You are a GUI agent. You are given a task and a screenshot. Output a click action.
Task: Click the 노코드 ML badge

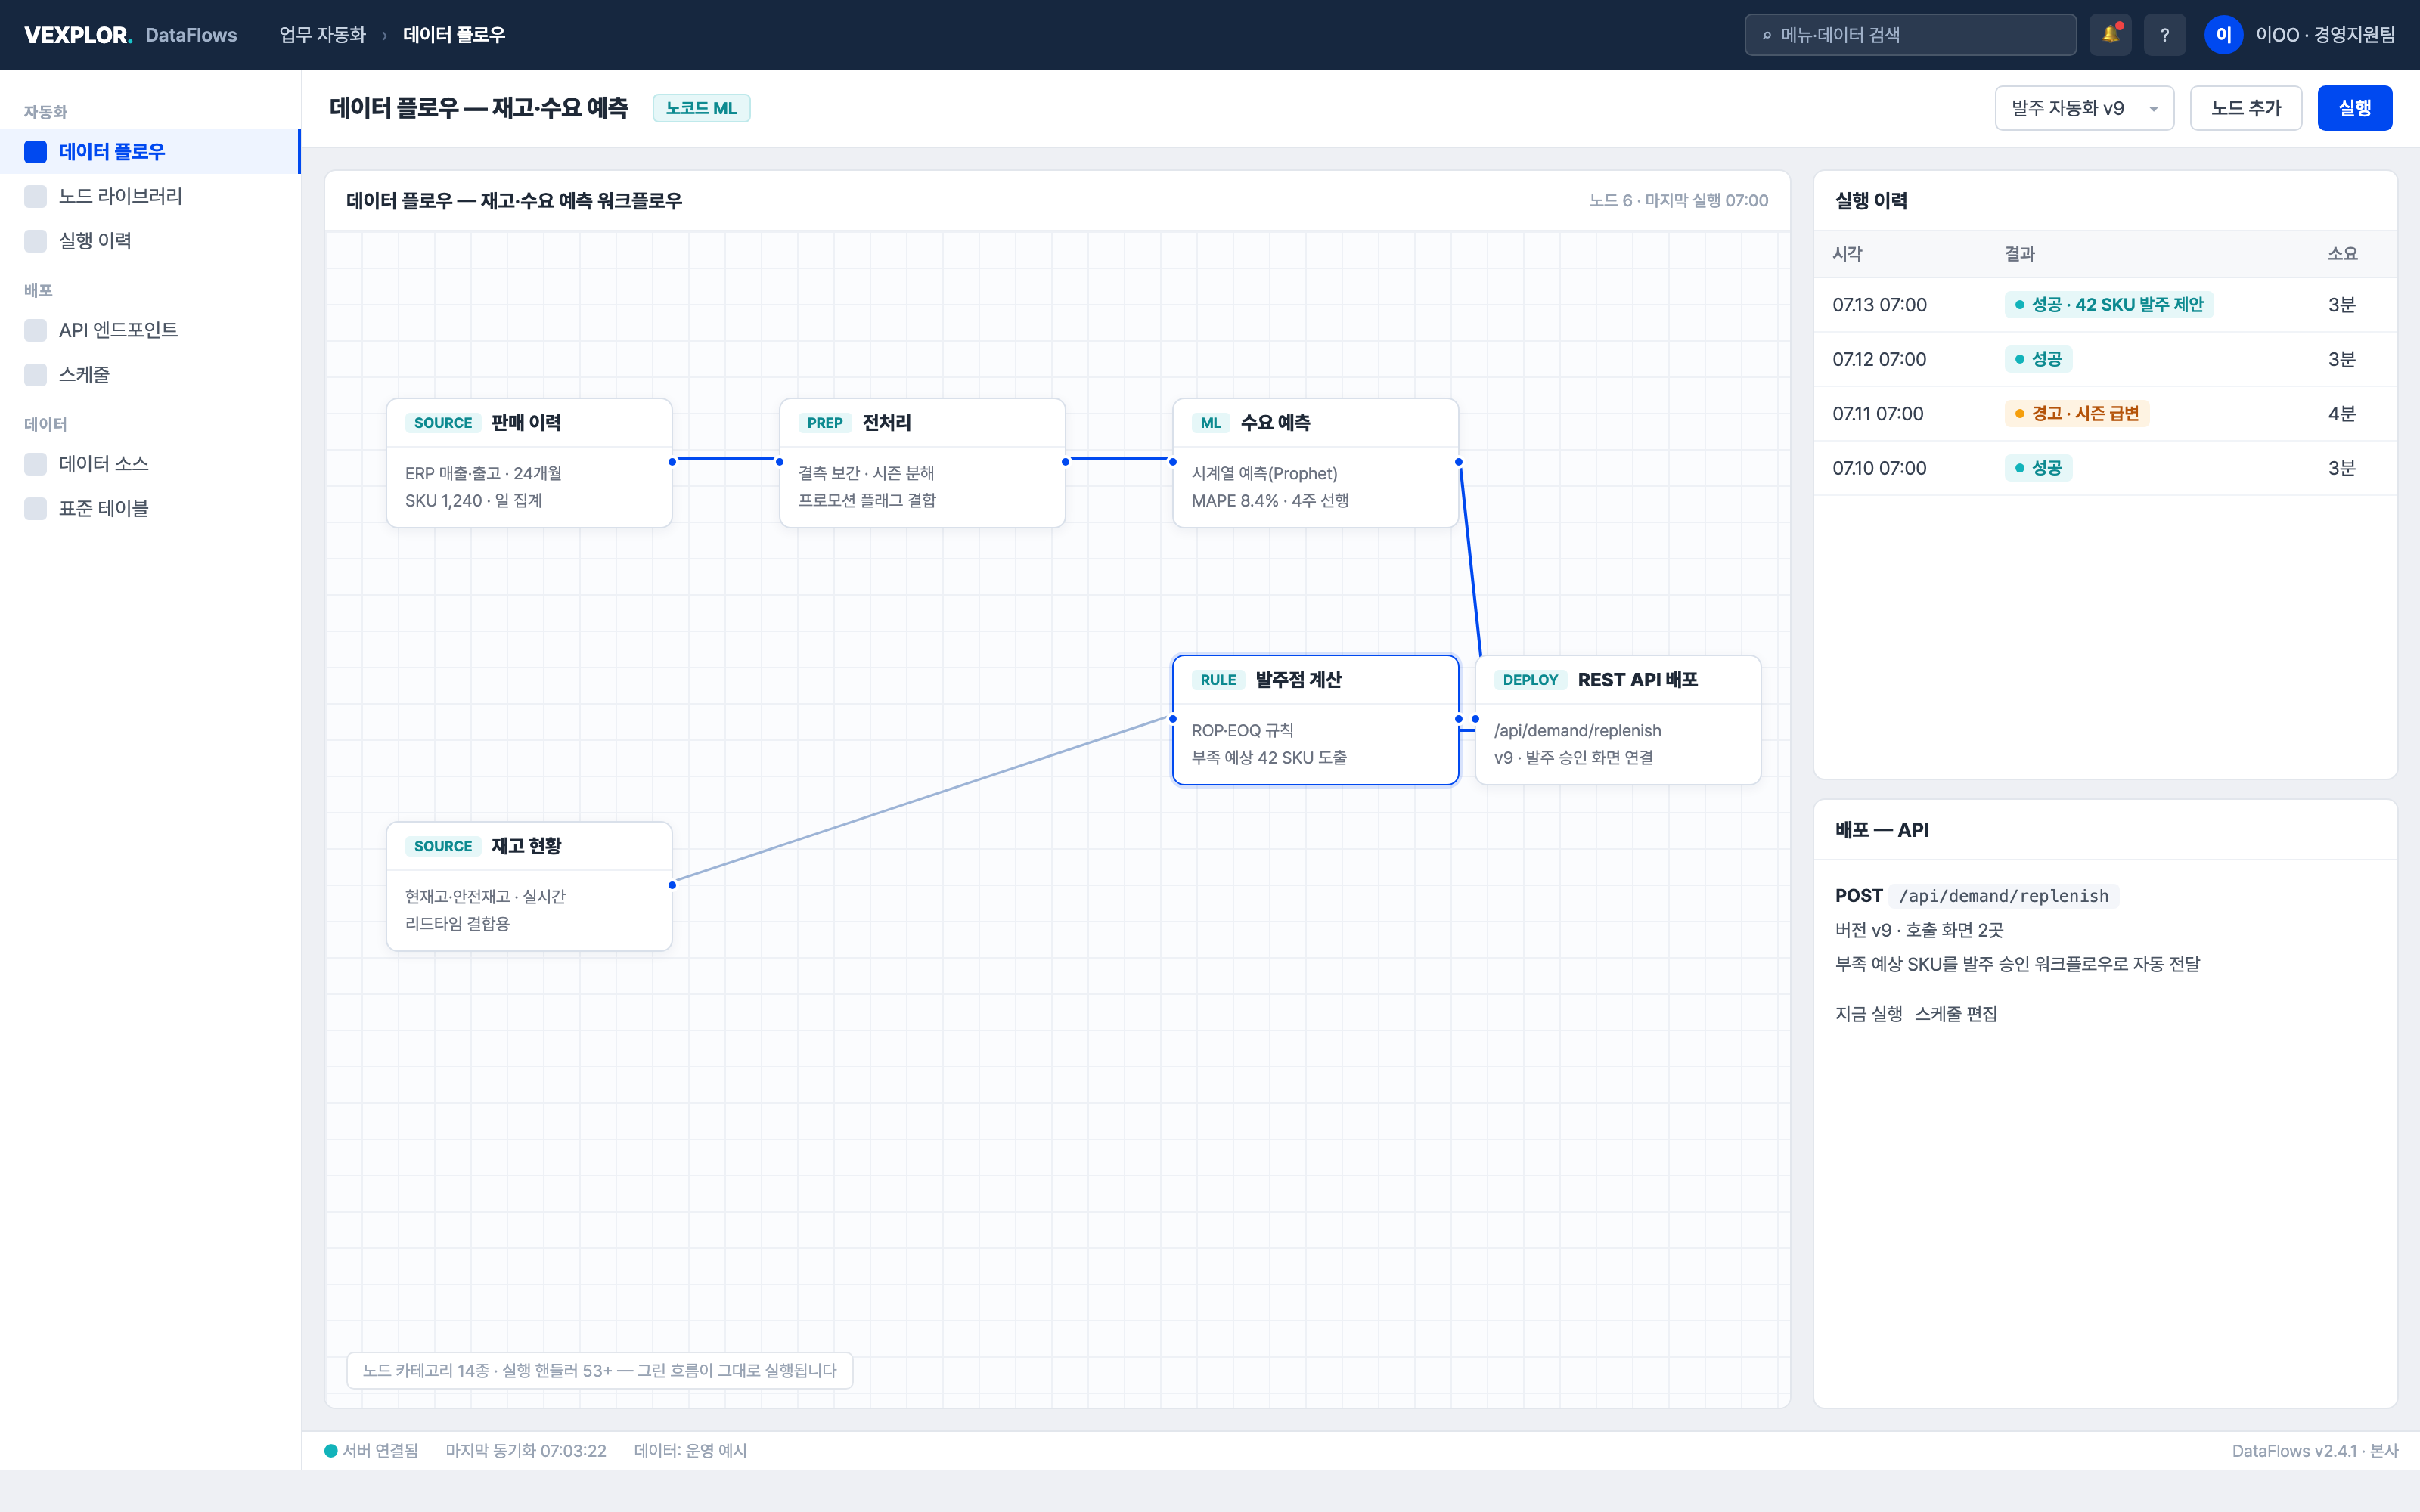pos(701,108)
